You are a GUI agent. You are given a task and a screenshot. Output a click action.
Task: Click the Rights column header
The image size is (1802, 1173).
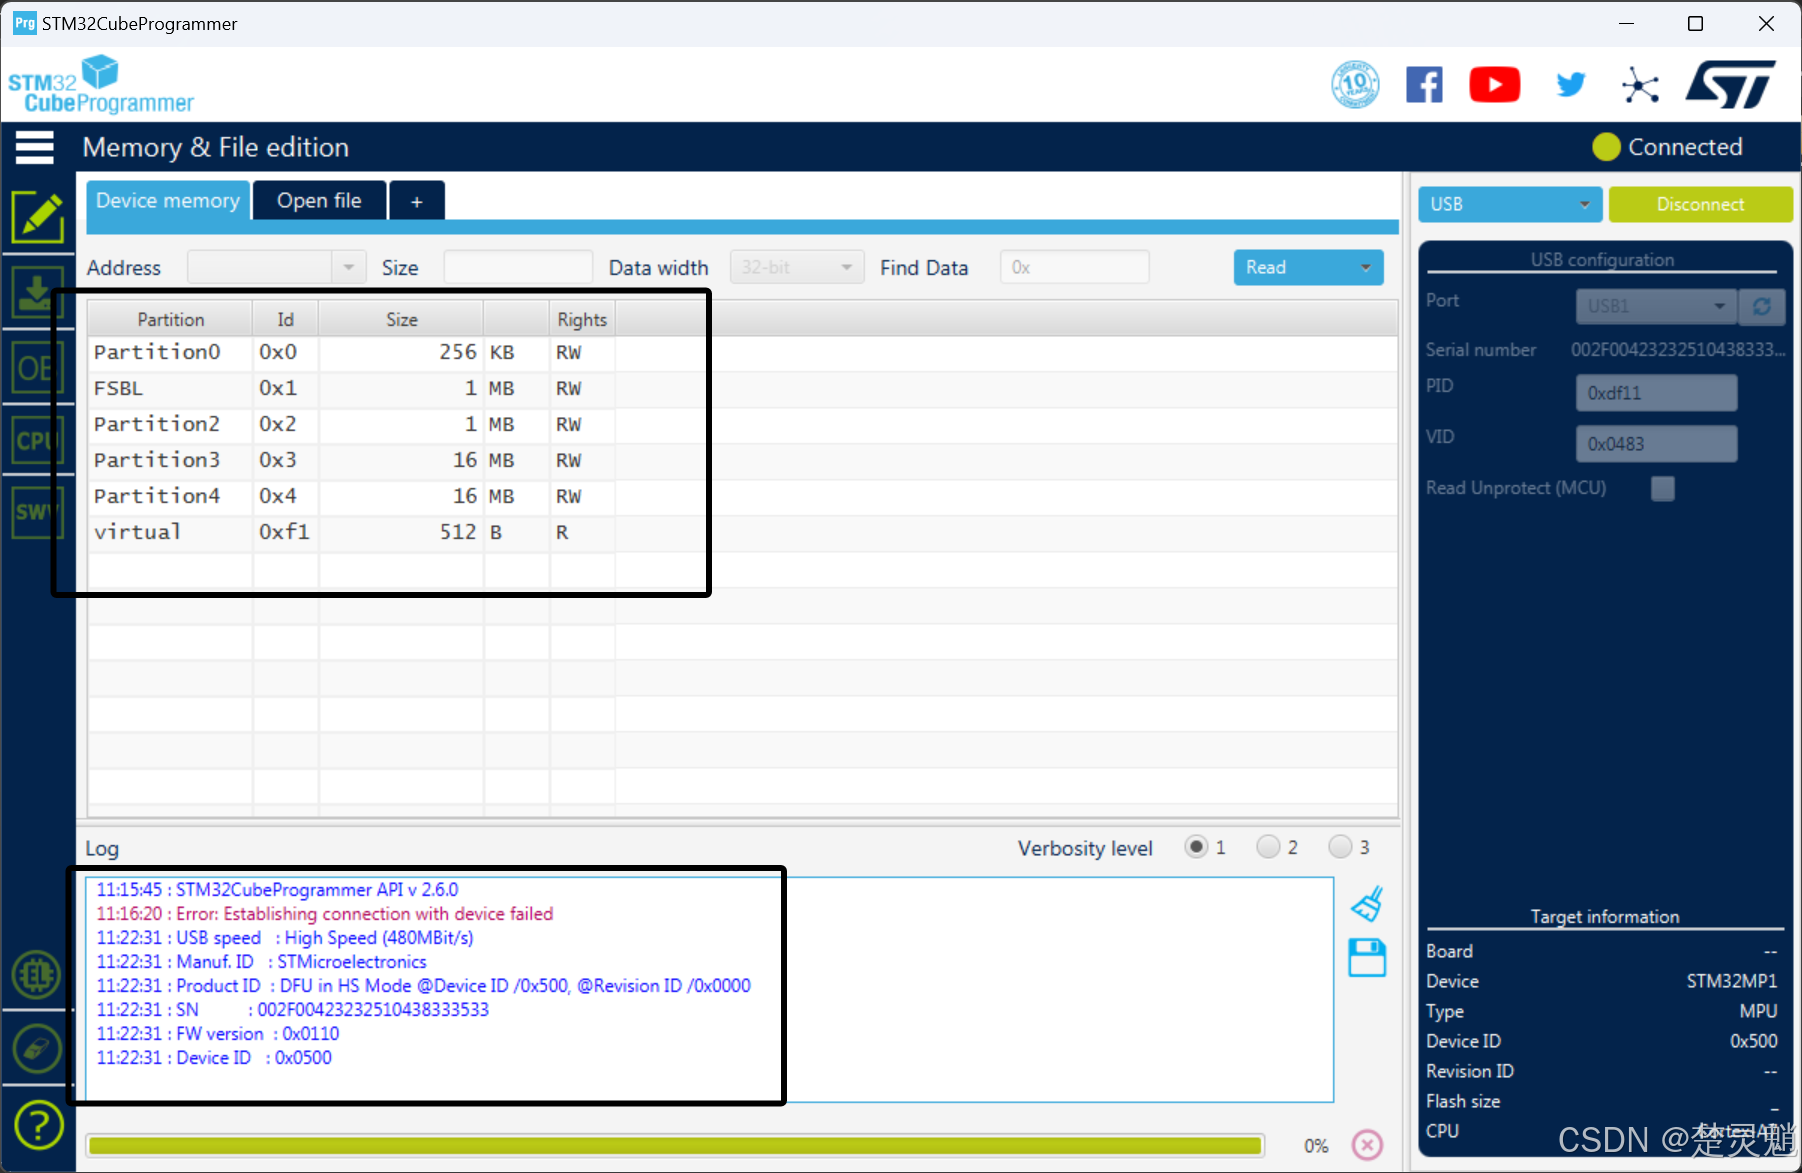[582, 319]
